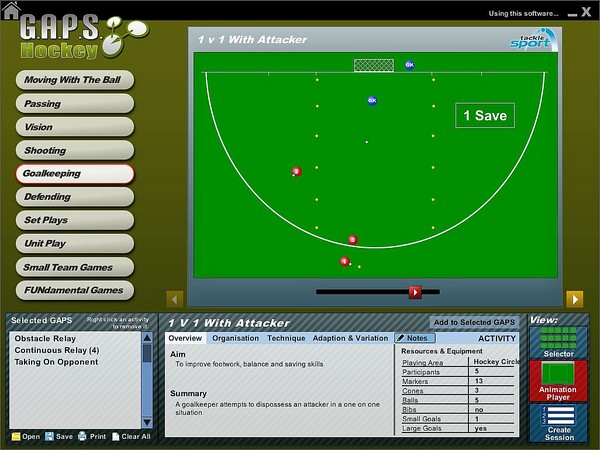The image size is (600, 450).
Task: Save the Selected GAPS list
Action: pos(59,437)
